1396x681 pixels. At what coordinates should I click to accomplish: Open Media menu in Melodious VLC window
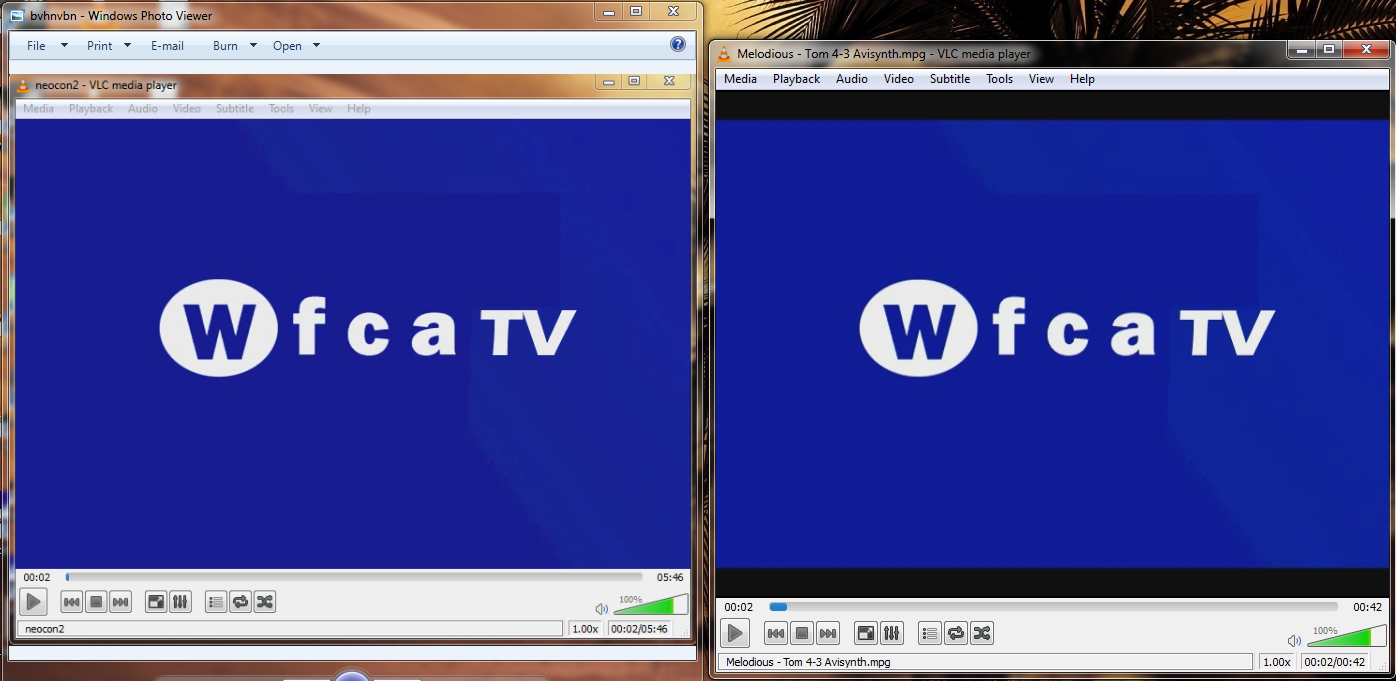tap(740, 79)
